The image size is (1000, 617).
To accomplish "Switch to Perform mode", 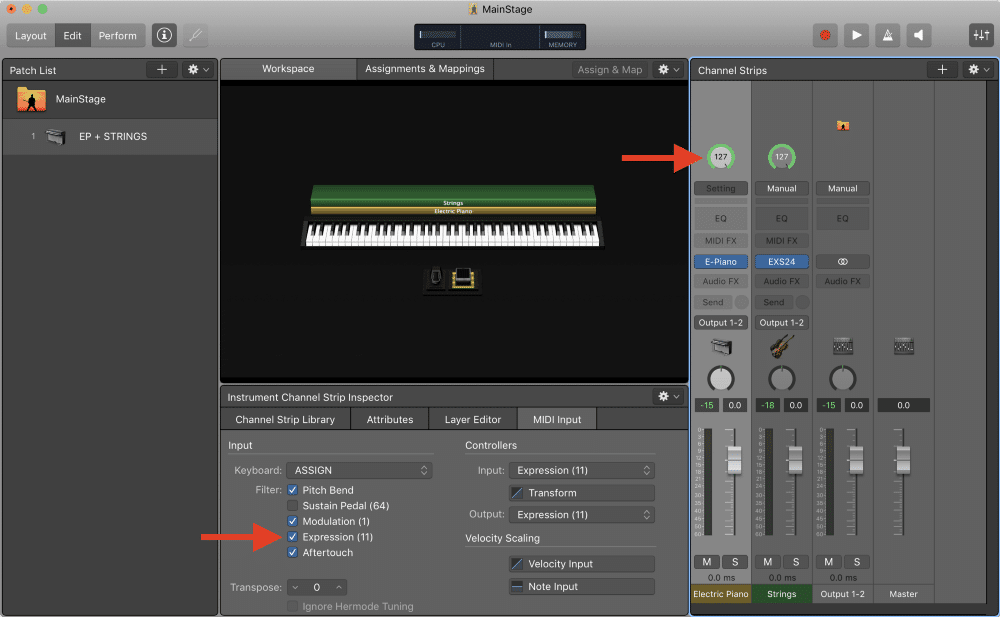I will tap(117, 36).
